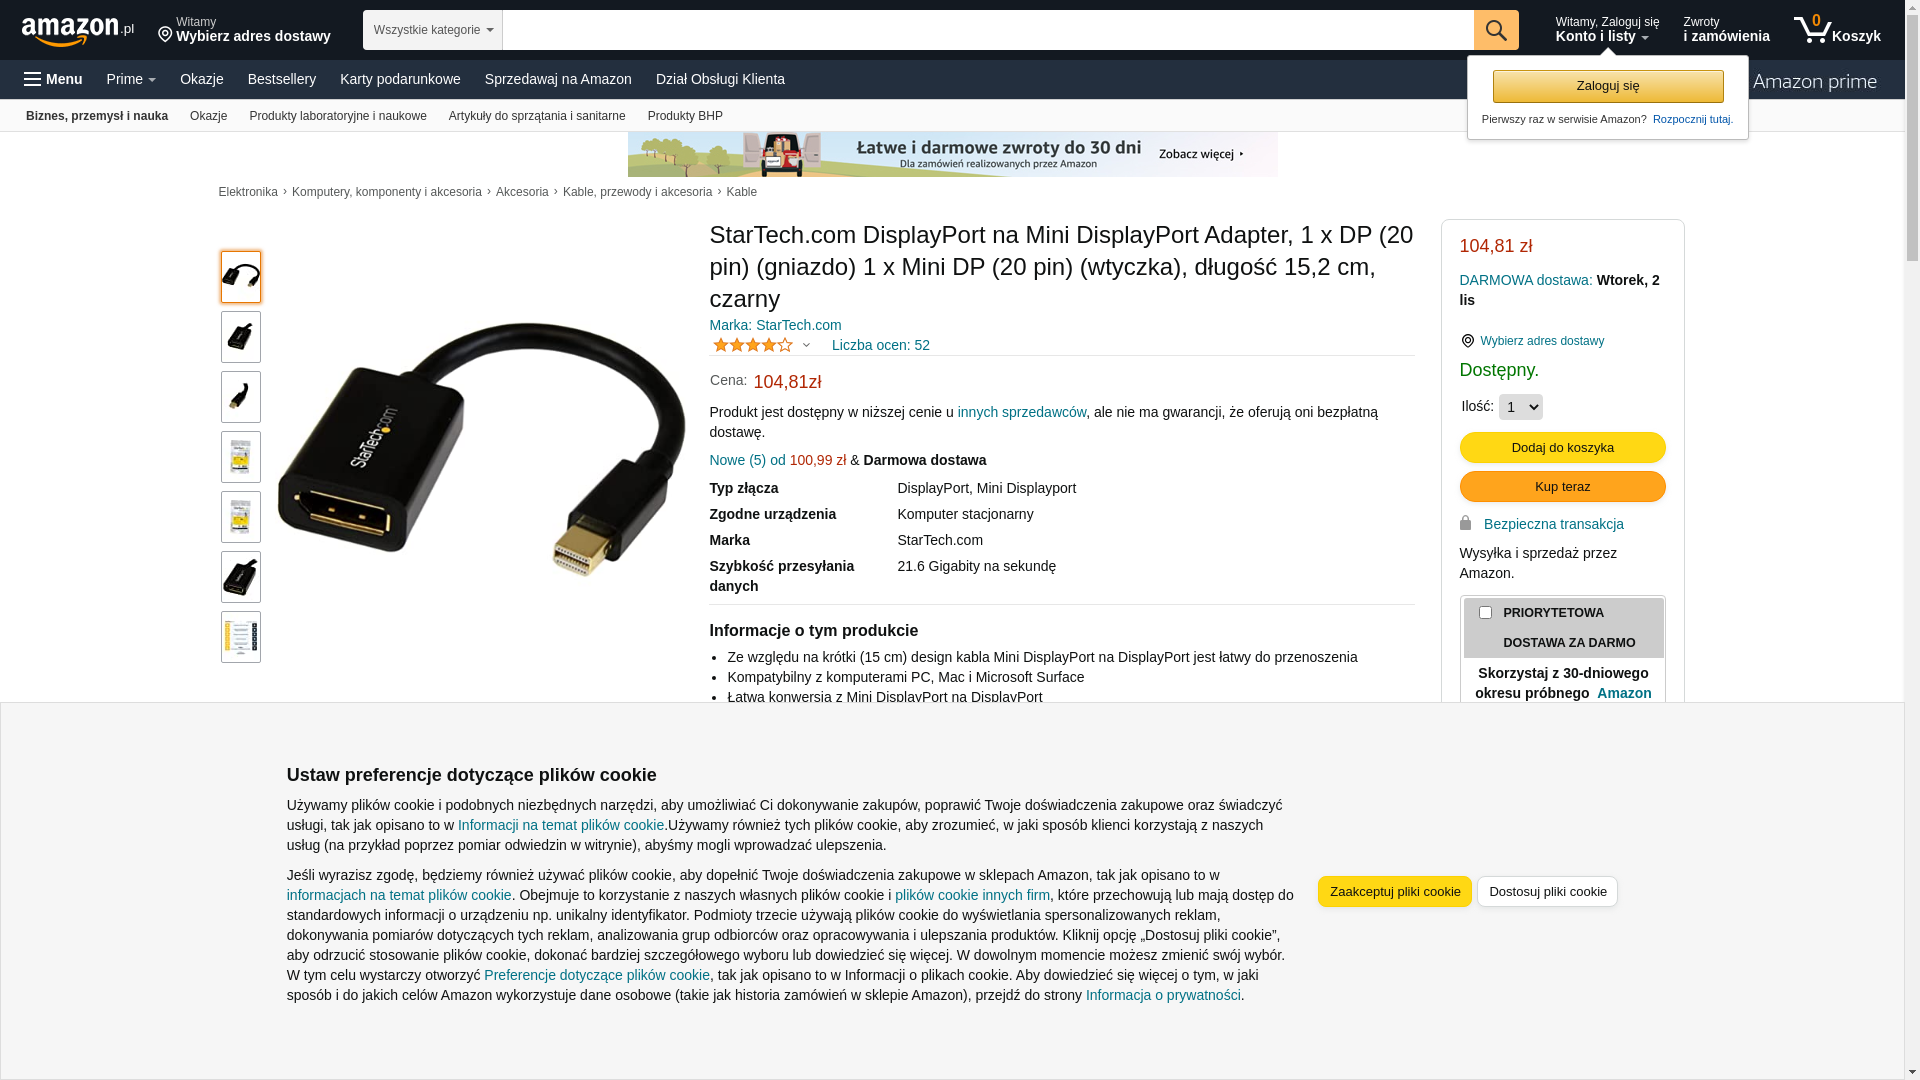
Task: Click the Amazon.pl logo
Action: click(78, 31)
